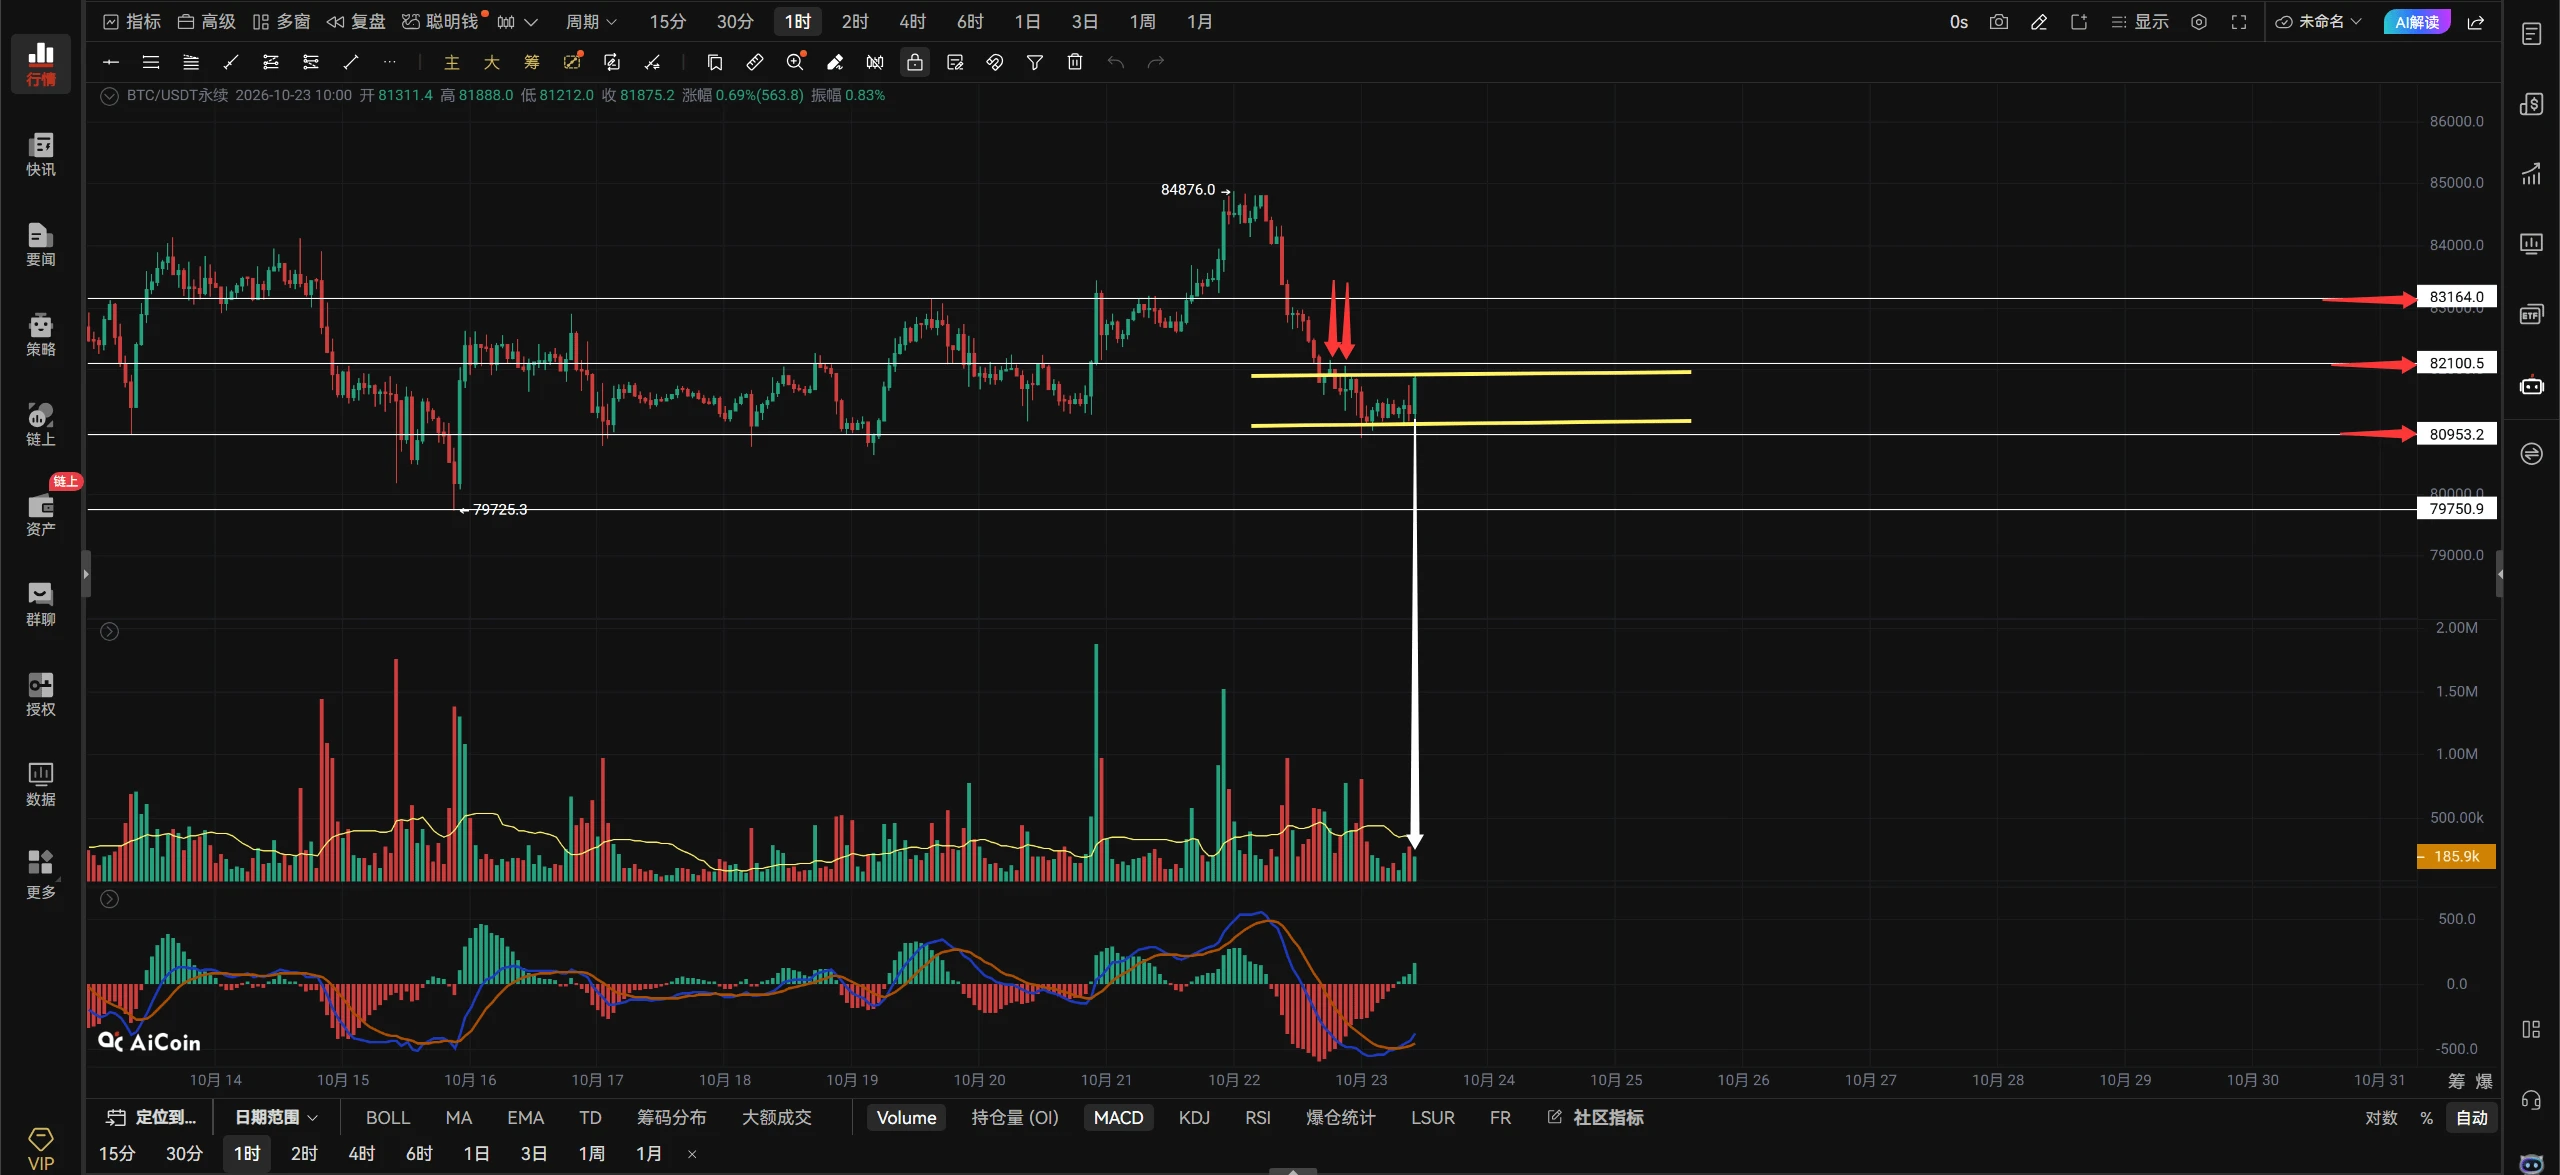The height and width of the screenshot is (1175, 2560).
Task: Click the 定位到 locate button
Action: [151, 1117]
